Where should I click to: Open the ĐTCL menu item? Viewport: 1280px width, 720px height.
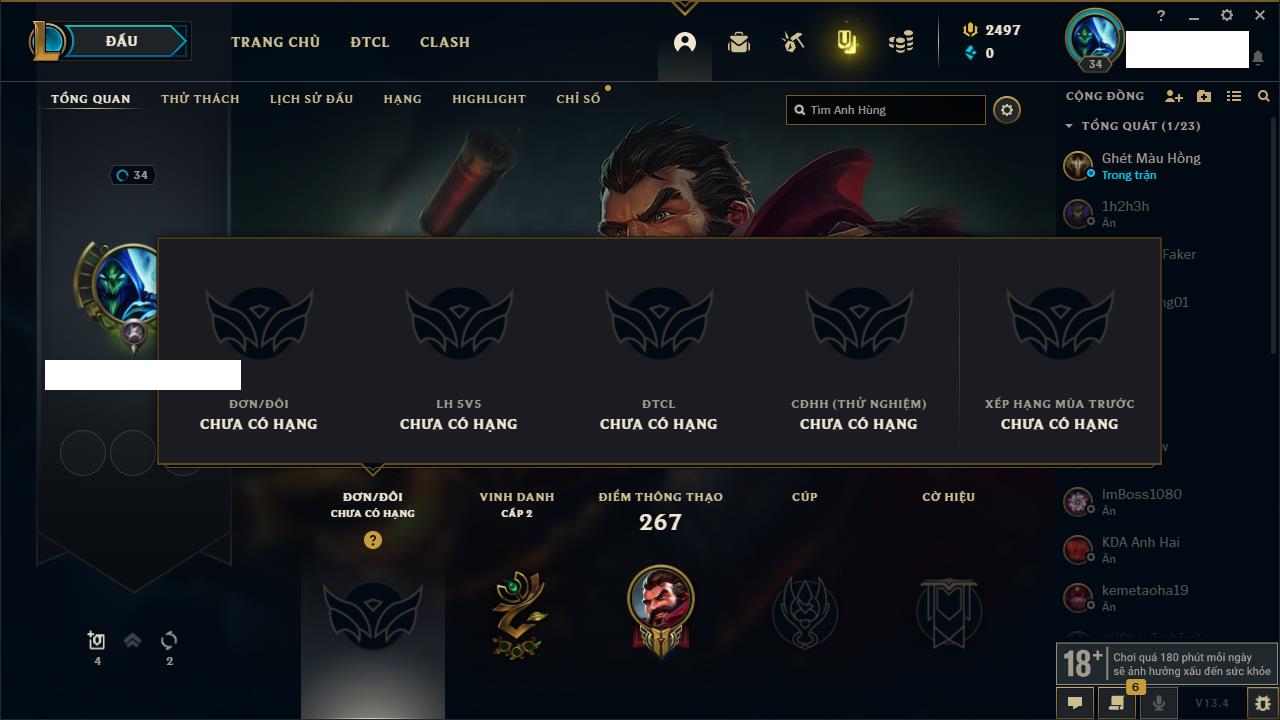(x=370, y=42)
